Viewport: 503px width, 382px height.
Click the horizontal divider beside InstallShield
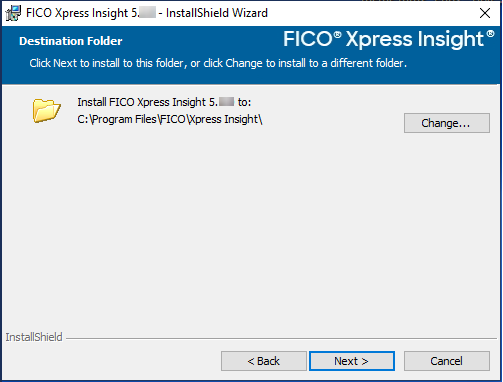click(281, 339)
